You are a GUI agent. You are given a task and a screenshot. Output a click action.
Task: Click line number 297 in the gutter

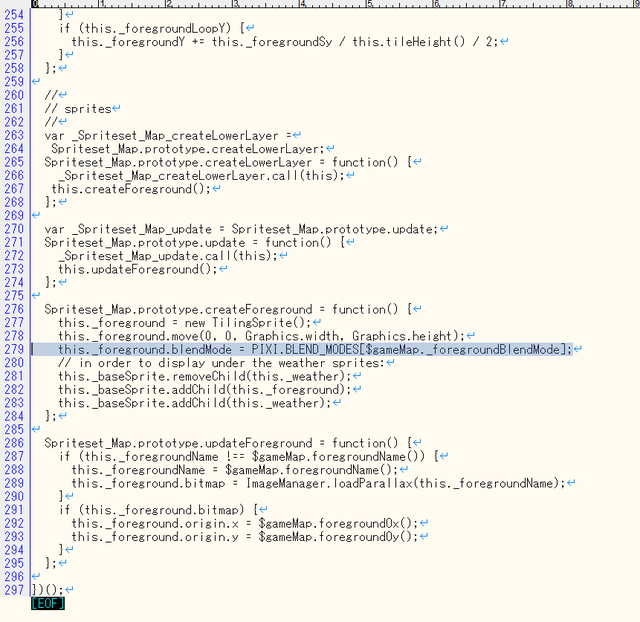14,590
